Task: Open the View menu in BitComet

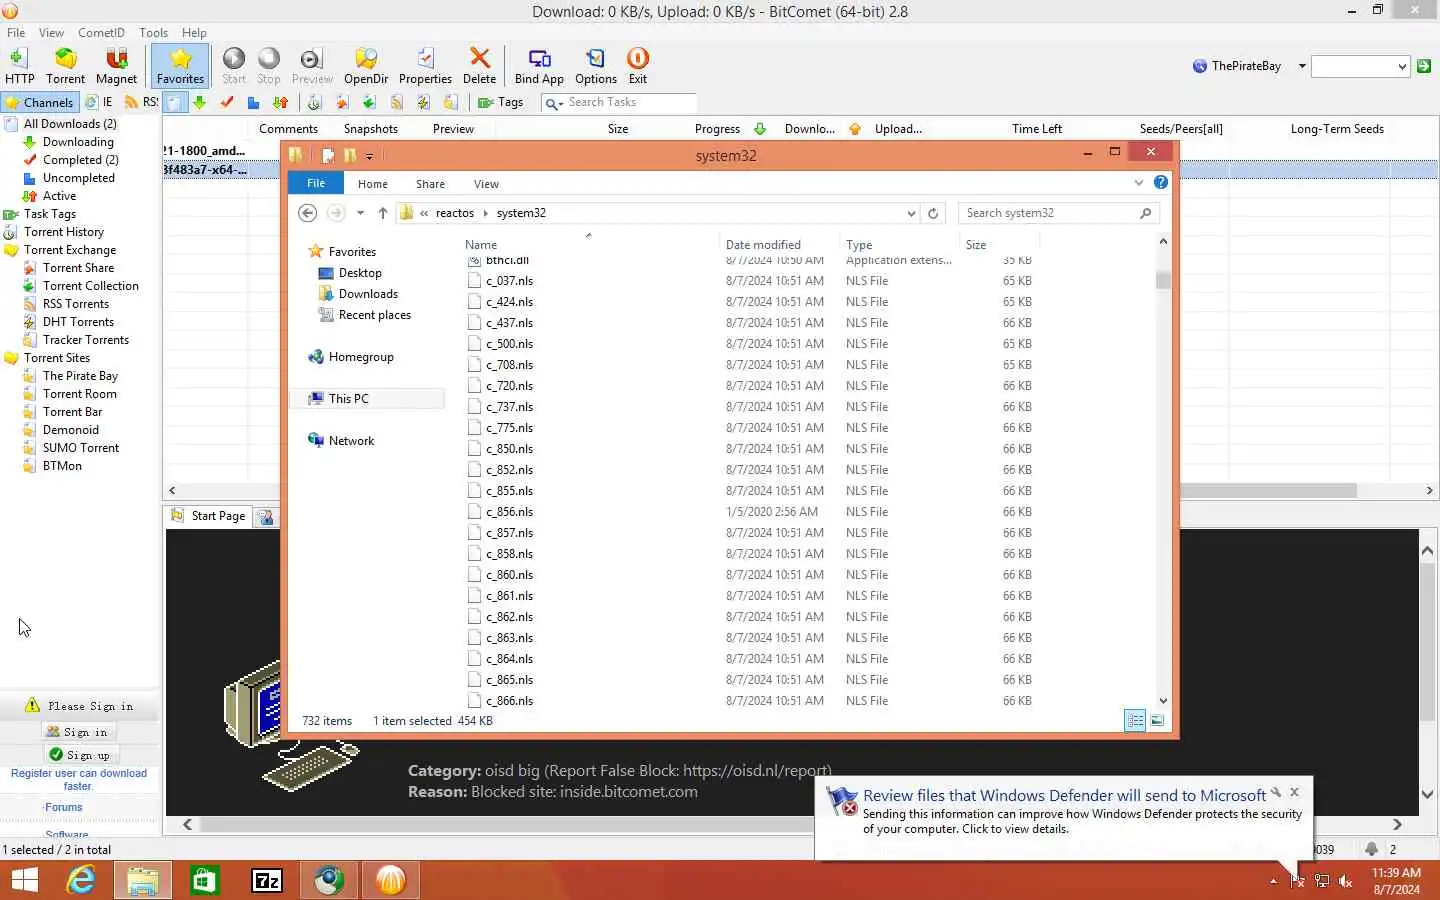Action: coord(51,32)
